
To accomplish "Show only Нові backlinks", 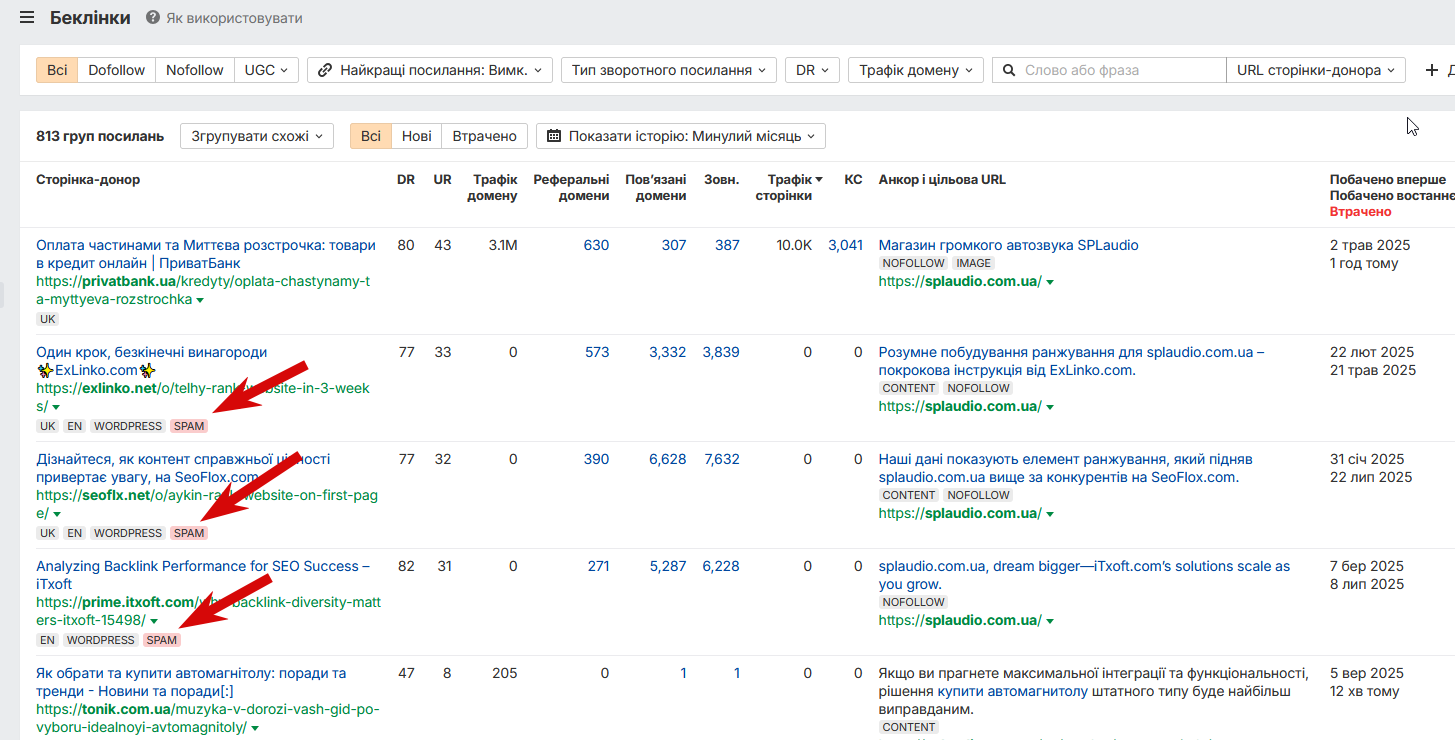I will [x=416, y=136].
